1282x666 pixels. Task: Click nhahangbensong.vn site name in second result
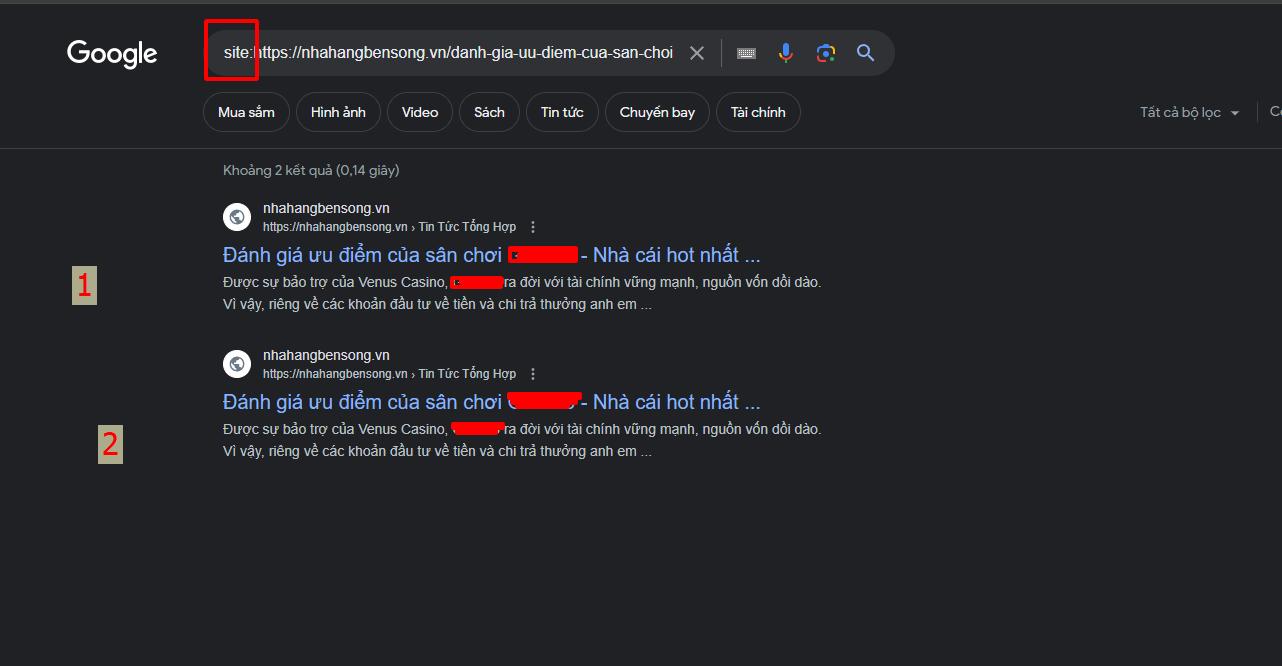click(326, 355)
